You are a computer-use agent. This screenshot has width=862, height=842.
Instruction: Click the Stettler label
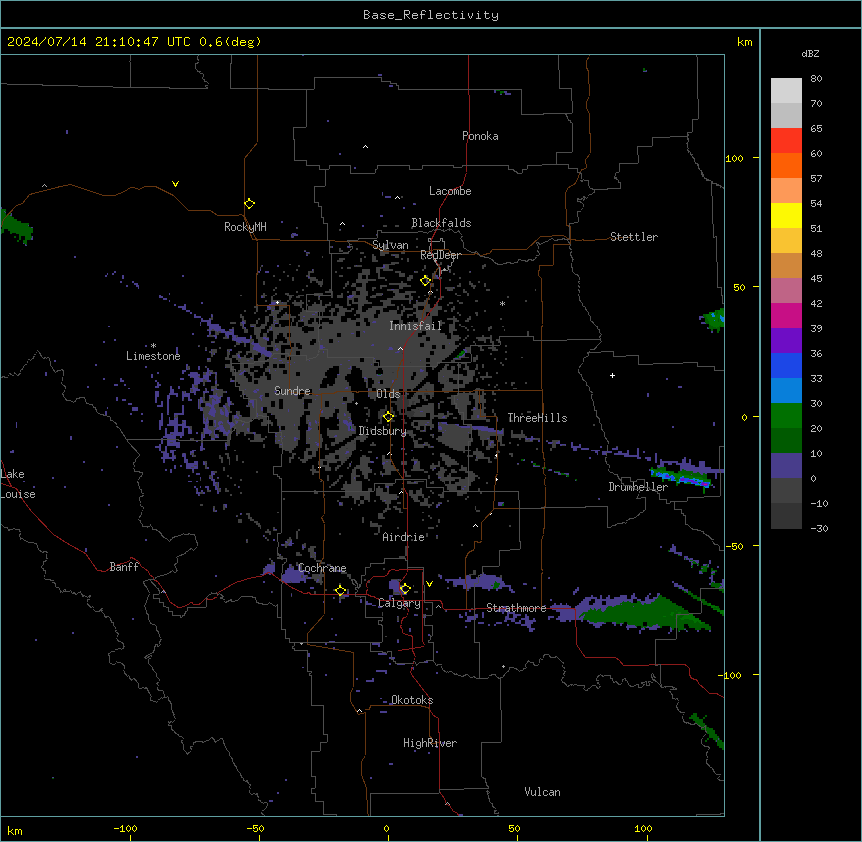pyautogui.click(x=634, y=237)
